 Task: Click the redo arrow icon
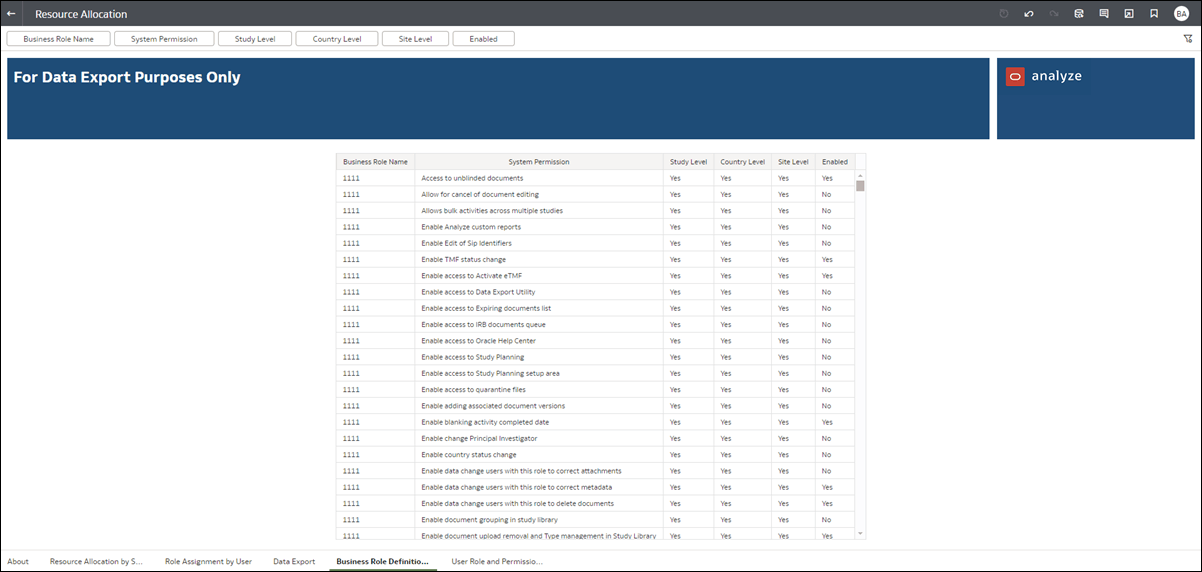1054,14
